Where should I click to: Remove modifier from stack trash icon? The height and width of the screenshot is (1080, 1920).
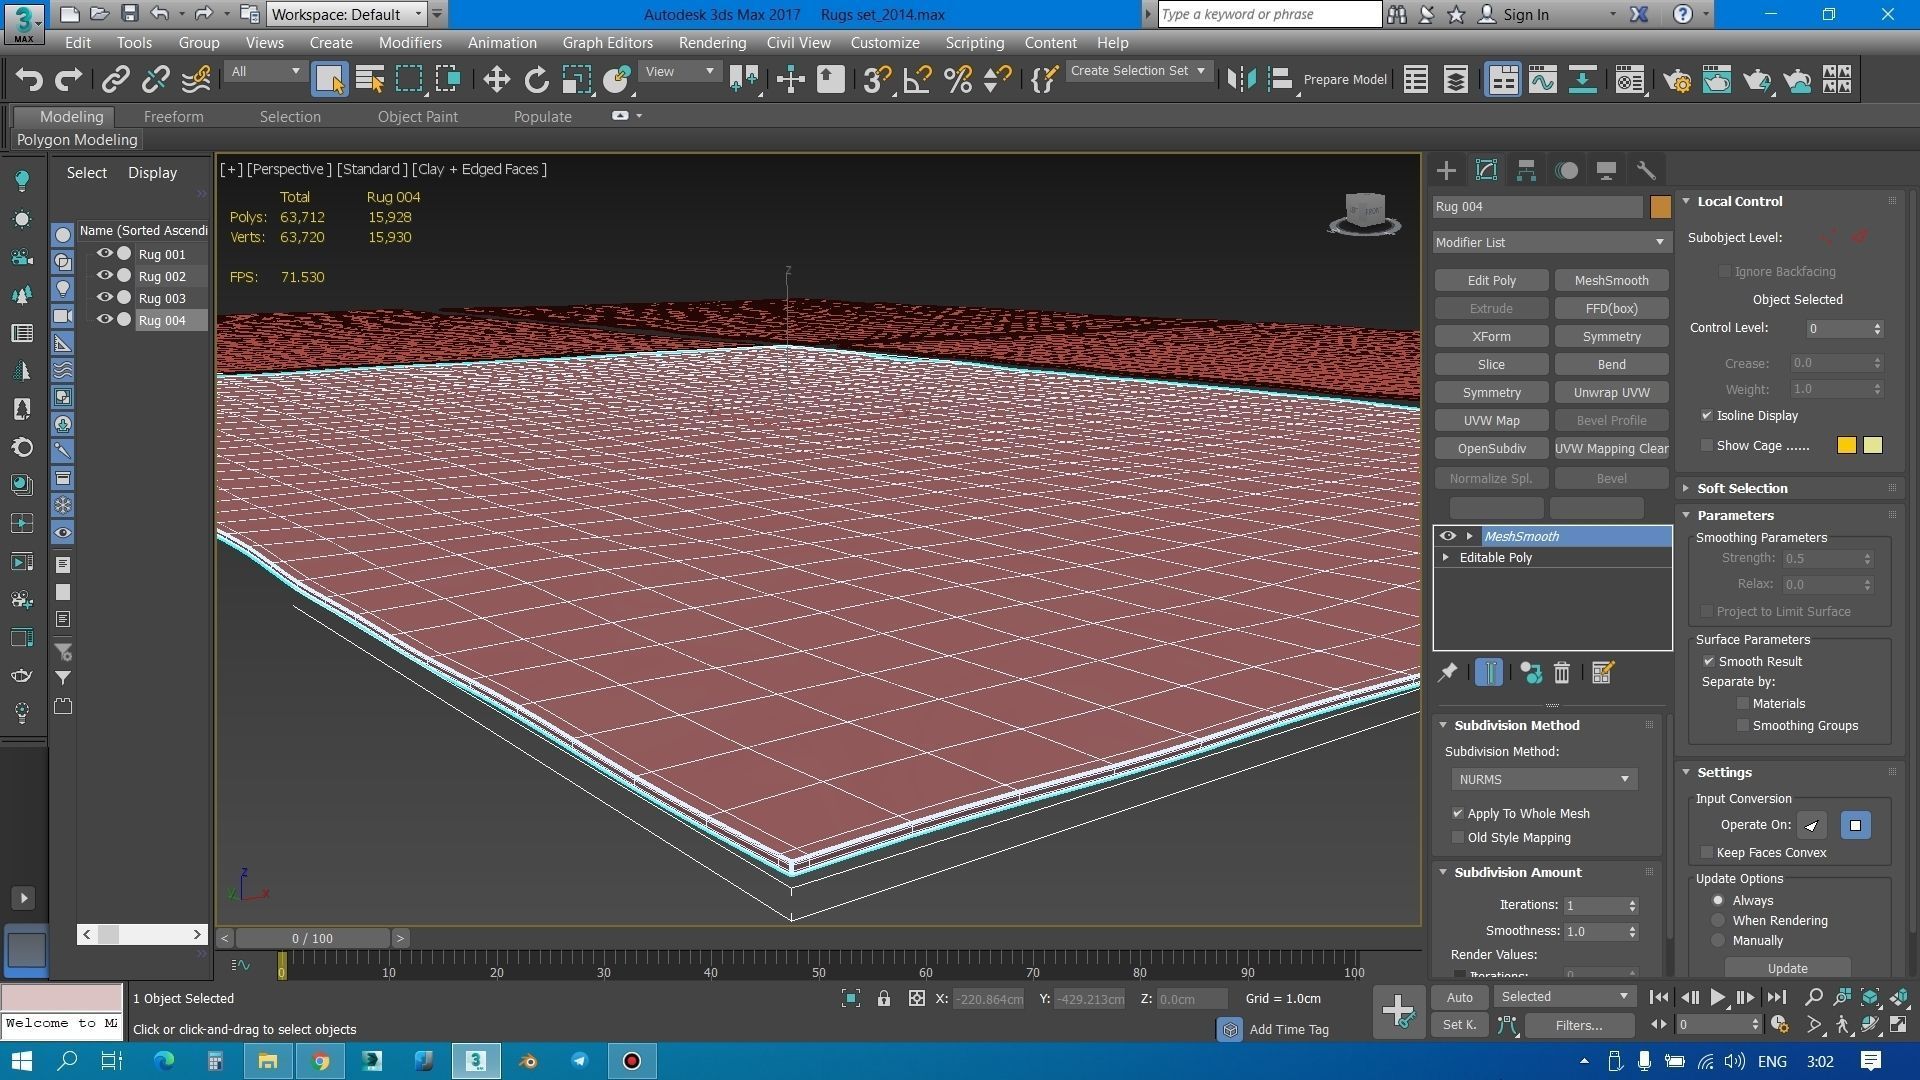1562,673
